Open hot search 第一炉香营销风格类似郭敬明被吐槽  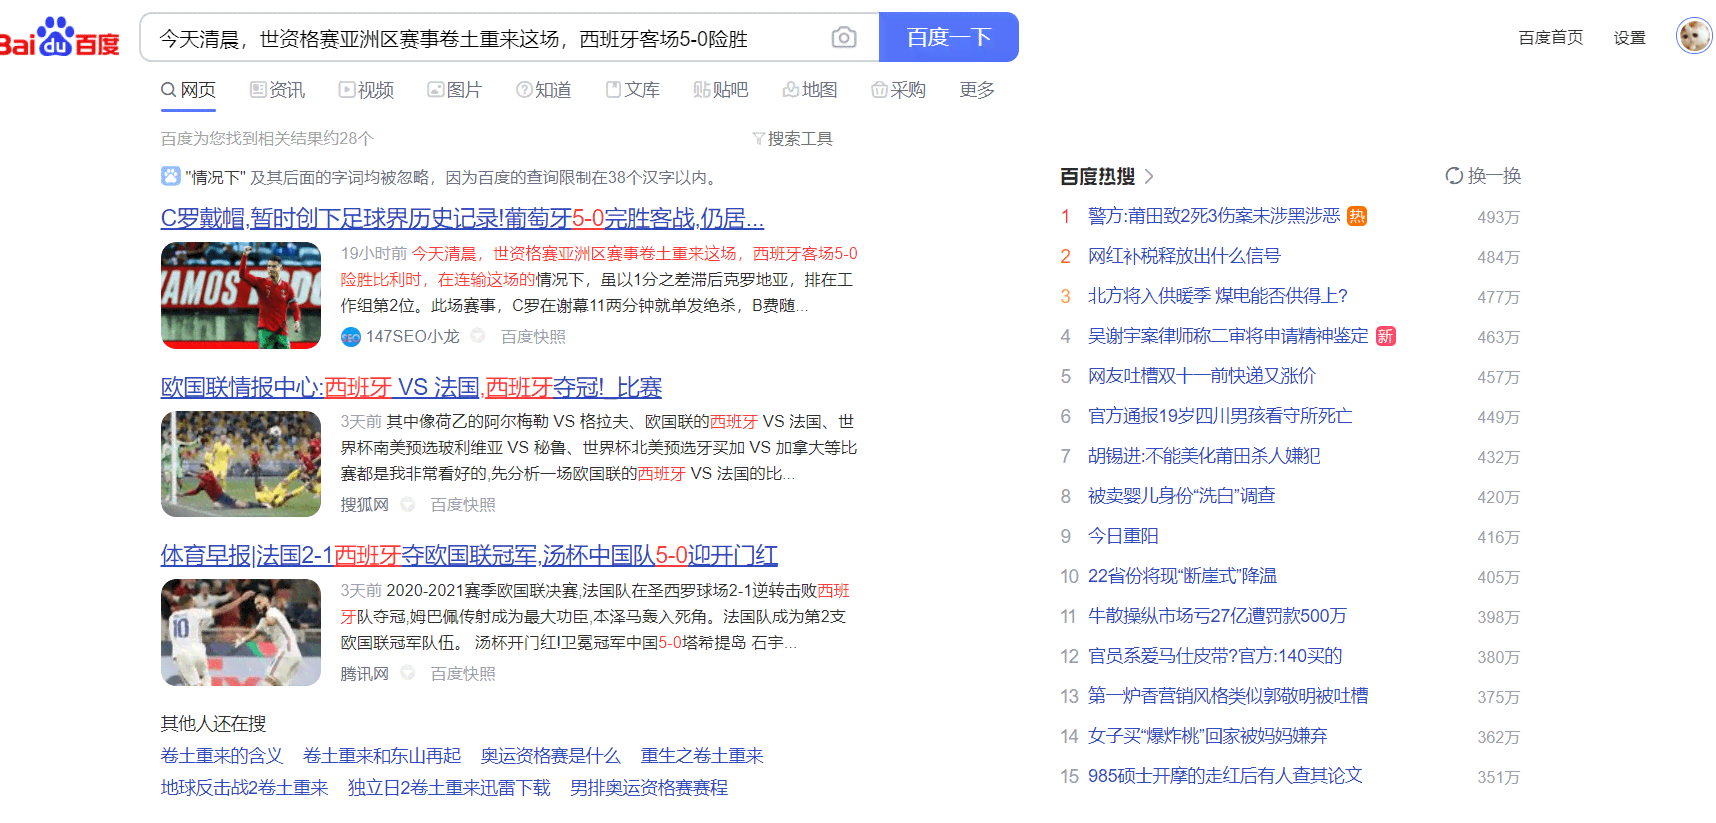pyautogui.click(x=1228, y=696)
